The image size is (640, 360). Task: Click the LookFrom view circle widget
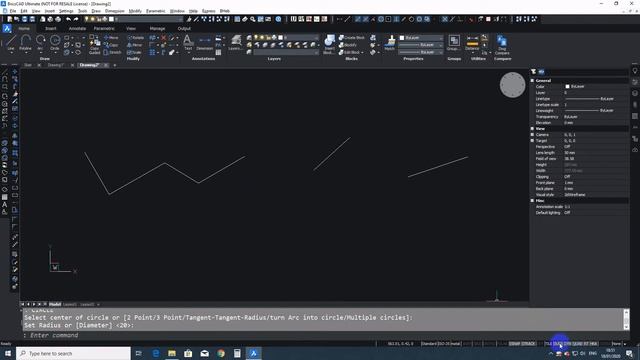click(x=513, y=85)
